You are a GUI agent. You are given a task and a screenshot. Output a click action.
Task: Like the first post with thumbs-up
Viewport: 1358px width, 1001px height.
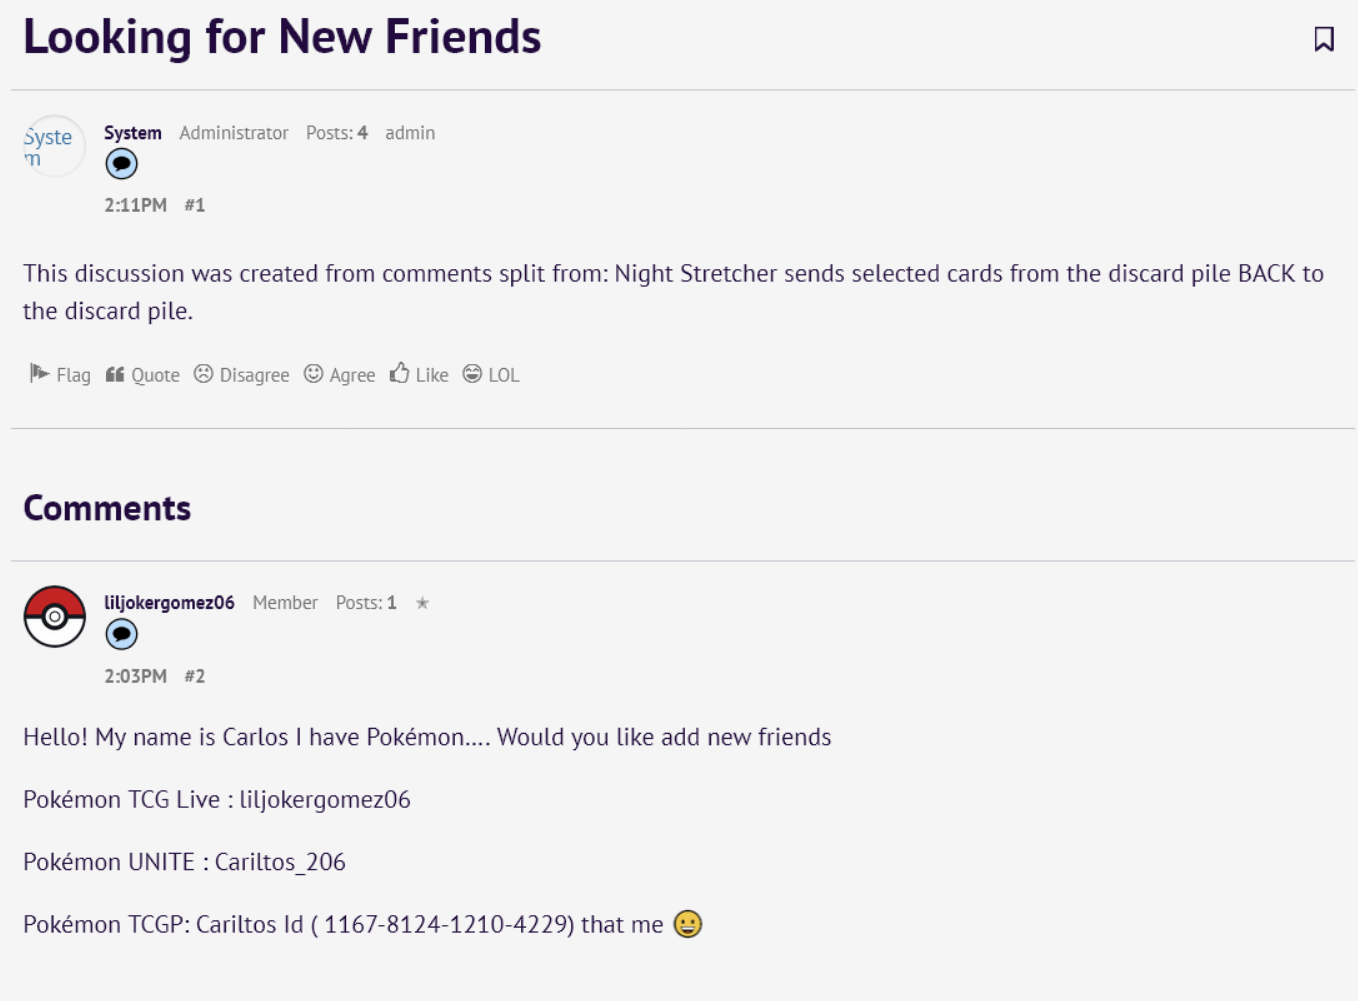tap(419, 374)
